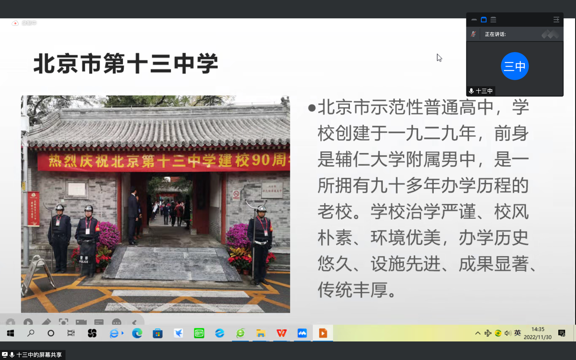Launch Microsoft Store from the taskbar

pyautogui.click(x=158, y=333)
